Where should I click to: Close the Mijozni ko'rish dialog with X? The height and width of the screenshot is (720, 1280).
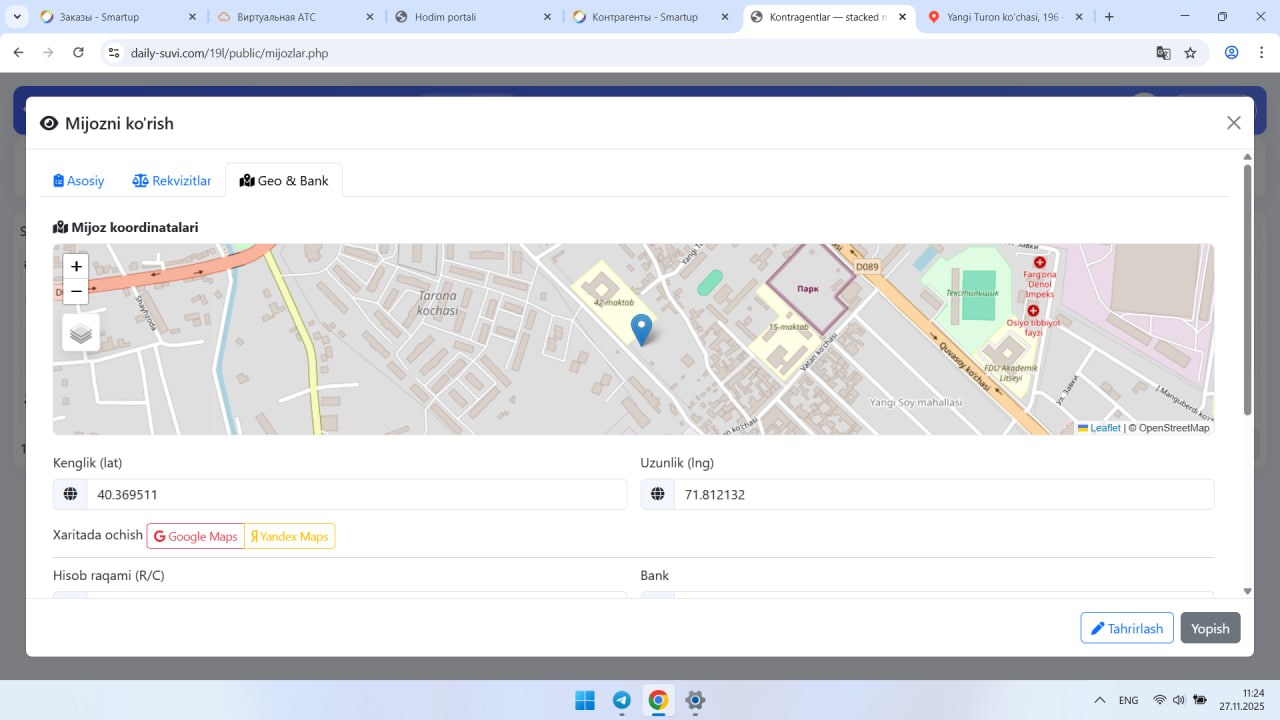(x=1234, y=123)
